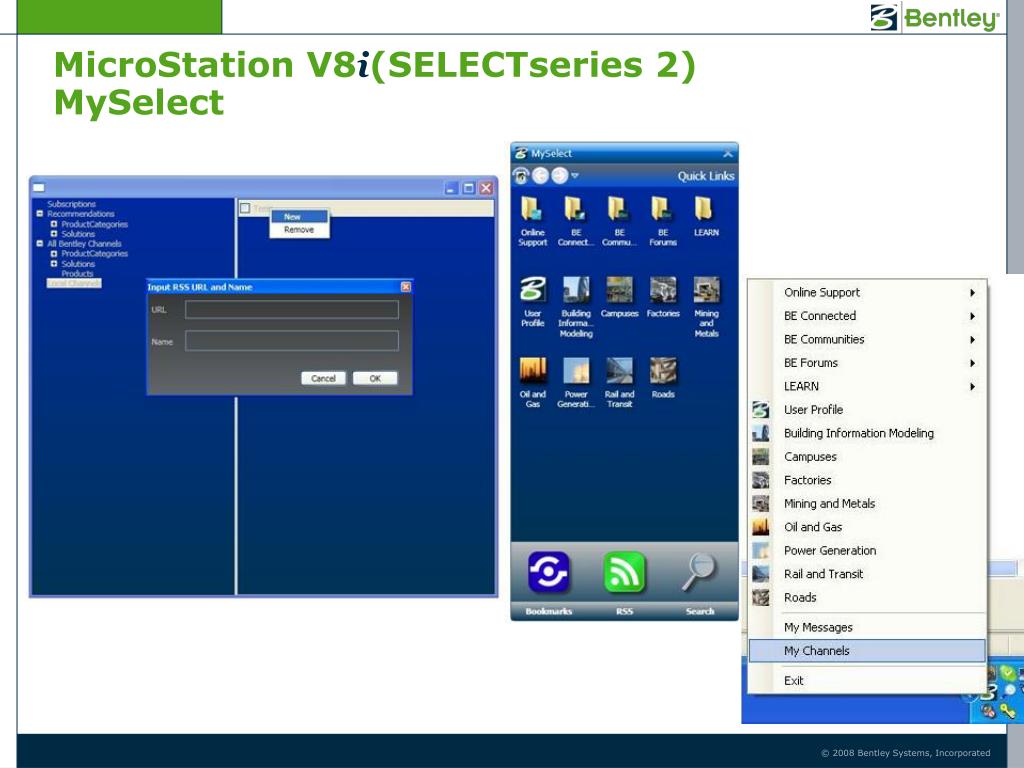
Task: Select Campuses in the tray menu
Action: 867,457
